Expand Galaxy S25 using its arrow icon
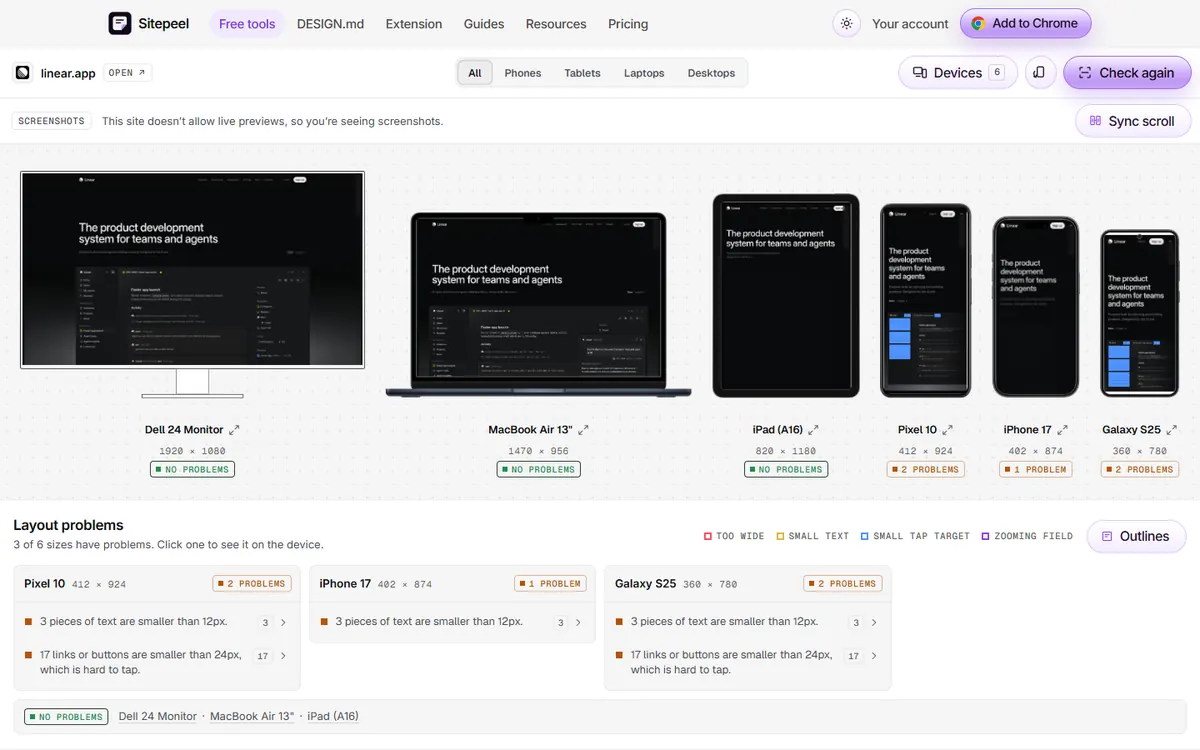This screenshot has width=1200, height=750. pyautogui.click(x=1172, y=430)
